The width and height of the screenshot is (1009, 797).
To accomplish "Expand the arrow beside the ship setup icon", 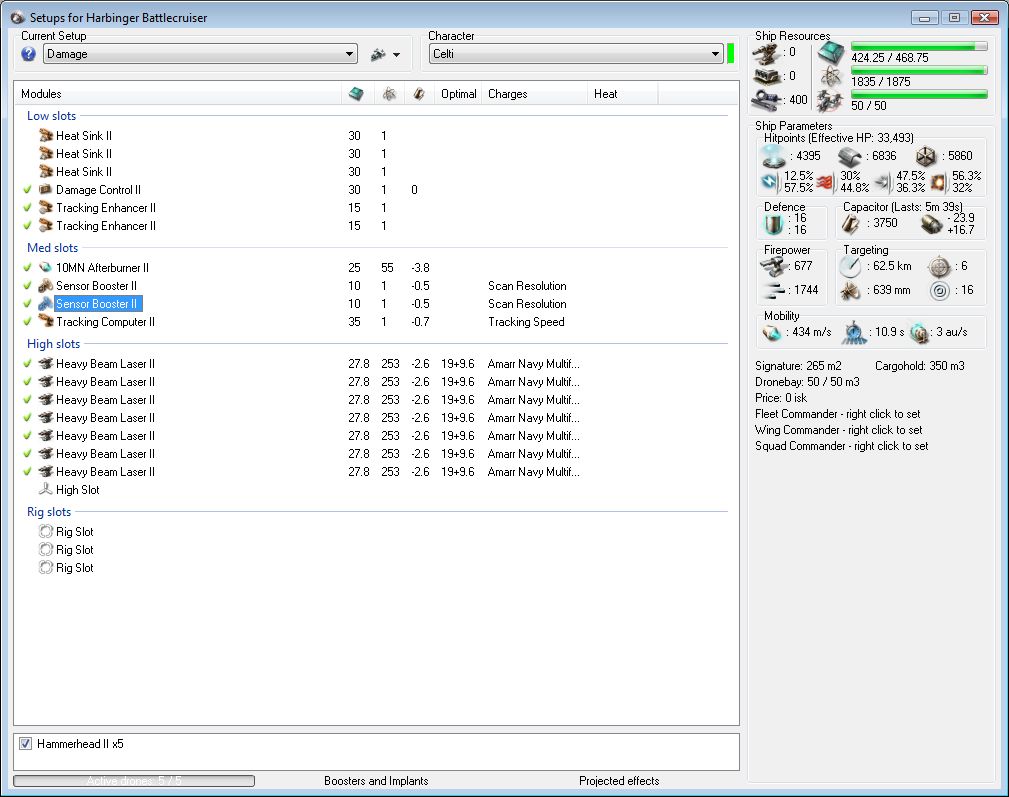I will pyautogui.click(x=396, y=55).
